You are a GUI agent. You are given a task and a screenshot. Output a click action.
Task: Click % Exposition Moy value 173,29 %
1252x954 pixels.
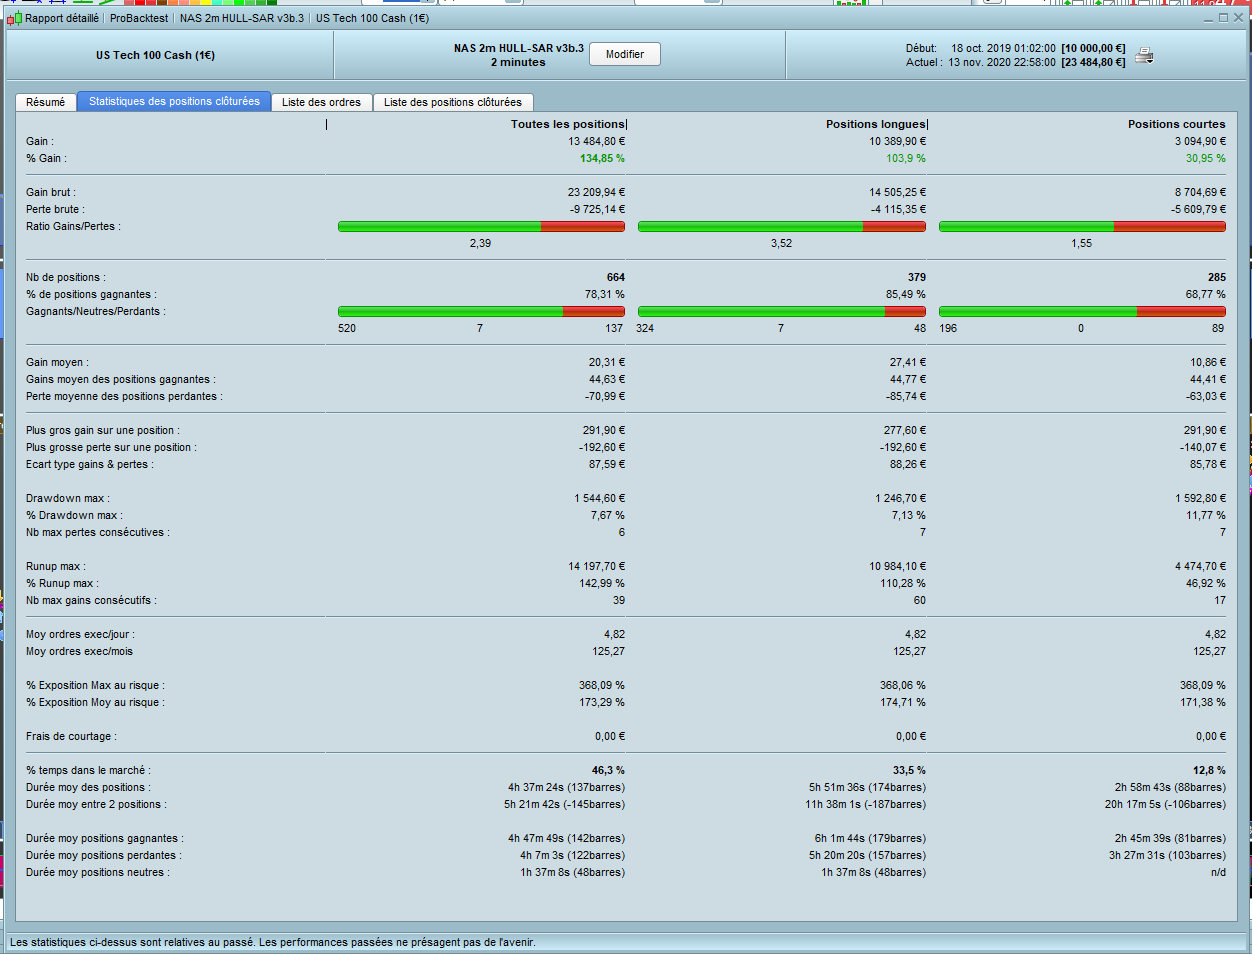click(602, 702)
